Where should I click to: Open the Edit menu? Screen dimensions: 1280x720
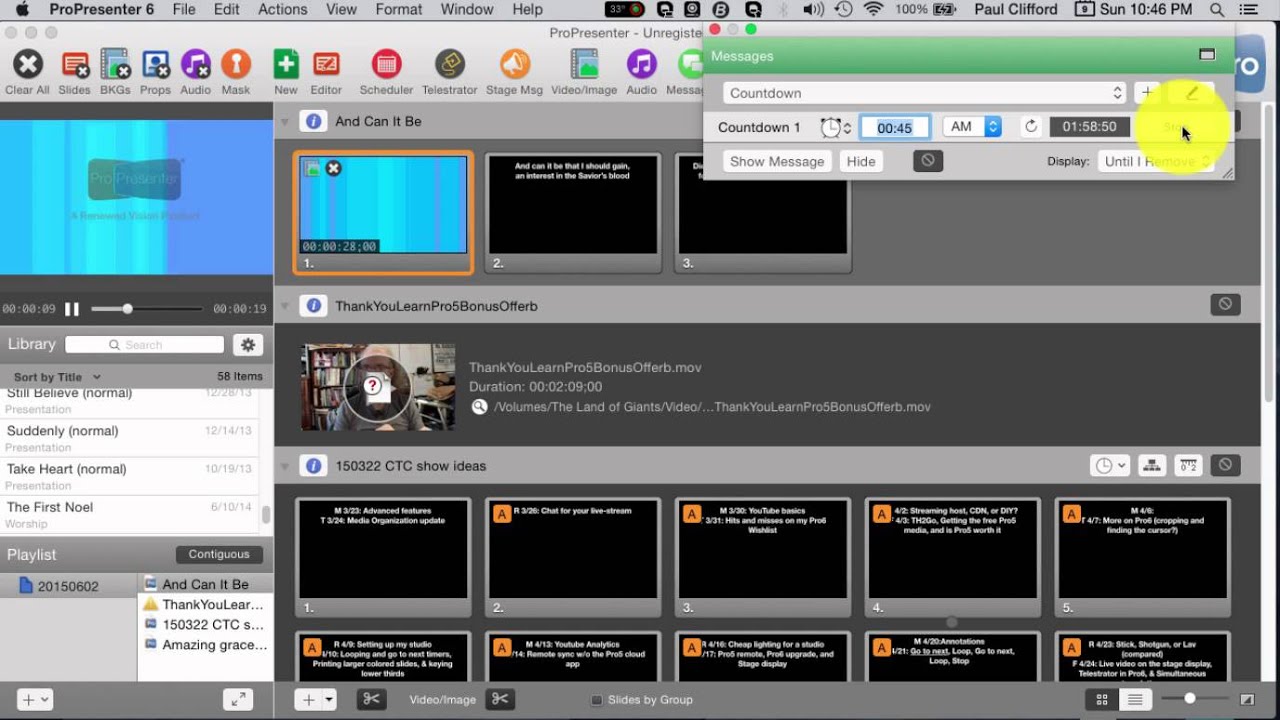point(227,10)
